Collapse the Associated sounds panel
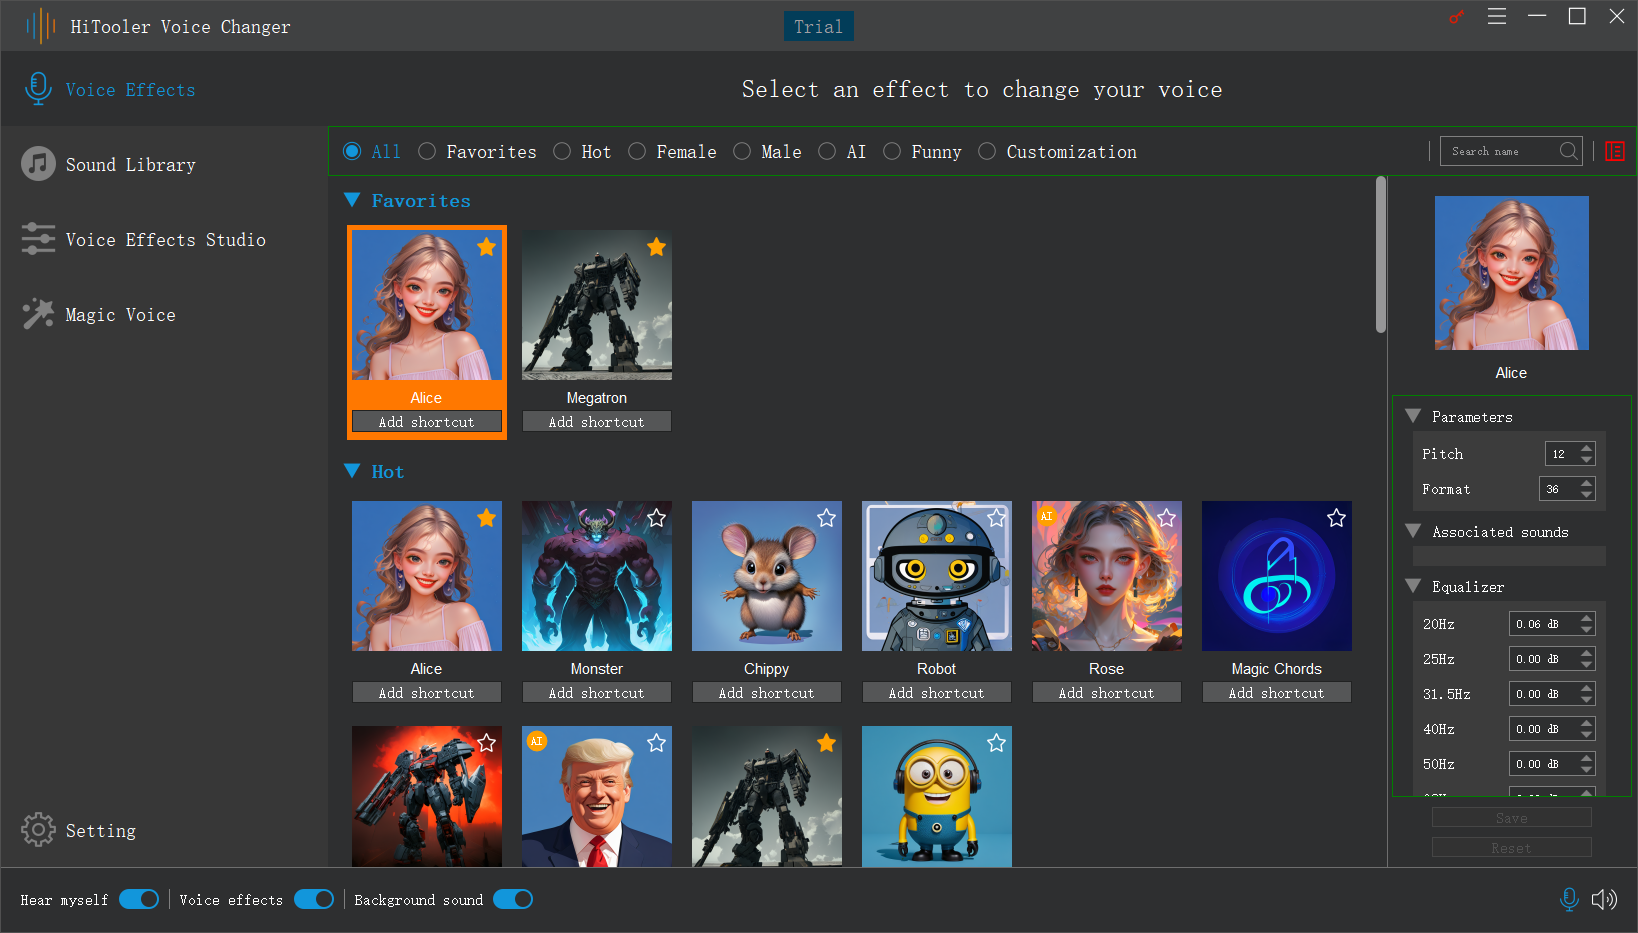Image resolution: width=1638 pixels, height=933 pixels. coord(1413,531)
